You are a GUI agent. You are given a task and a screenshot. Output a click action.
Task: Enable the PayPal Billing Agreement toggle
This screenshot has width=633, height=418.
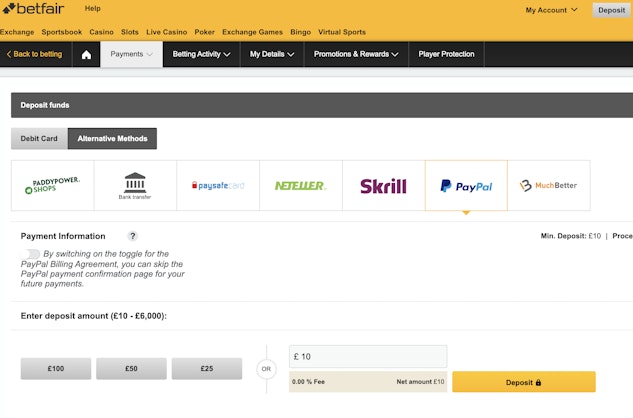32,254
